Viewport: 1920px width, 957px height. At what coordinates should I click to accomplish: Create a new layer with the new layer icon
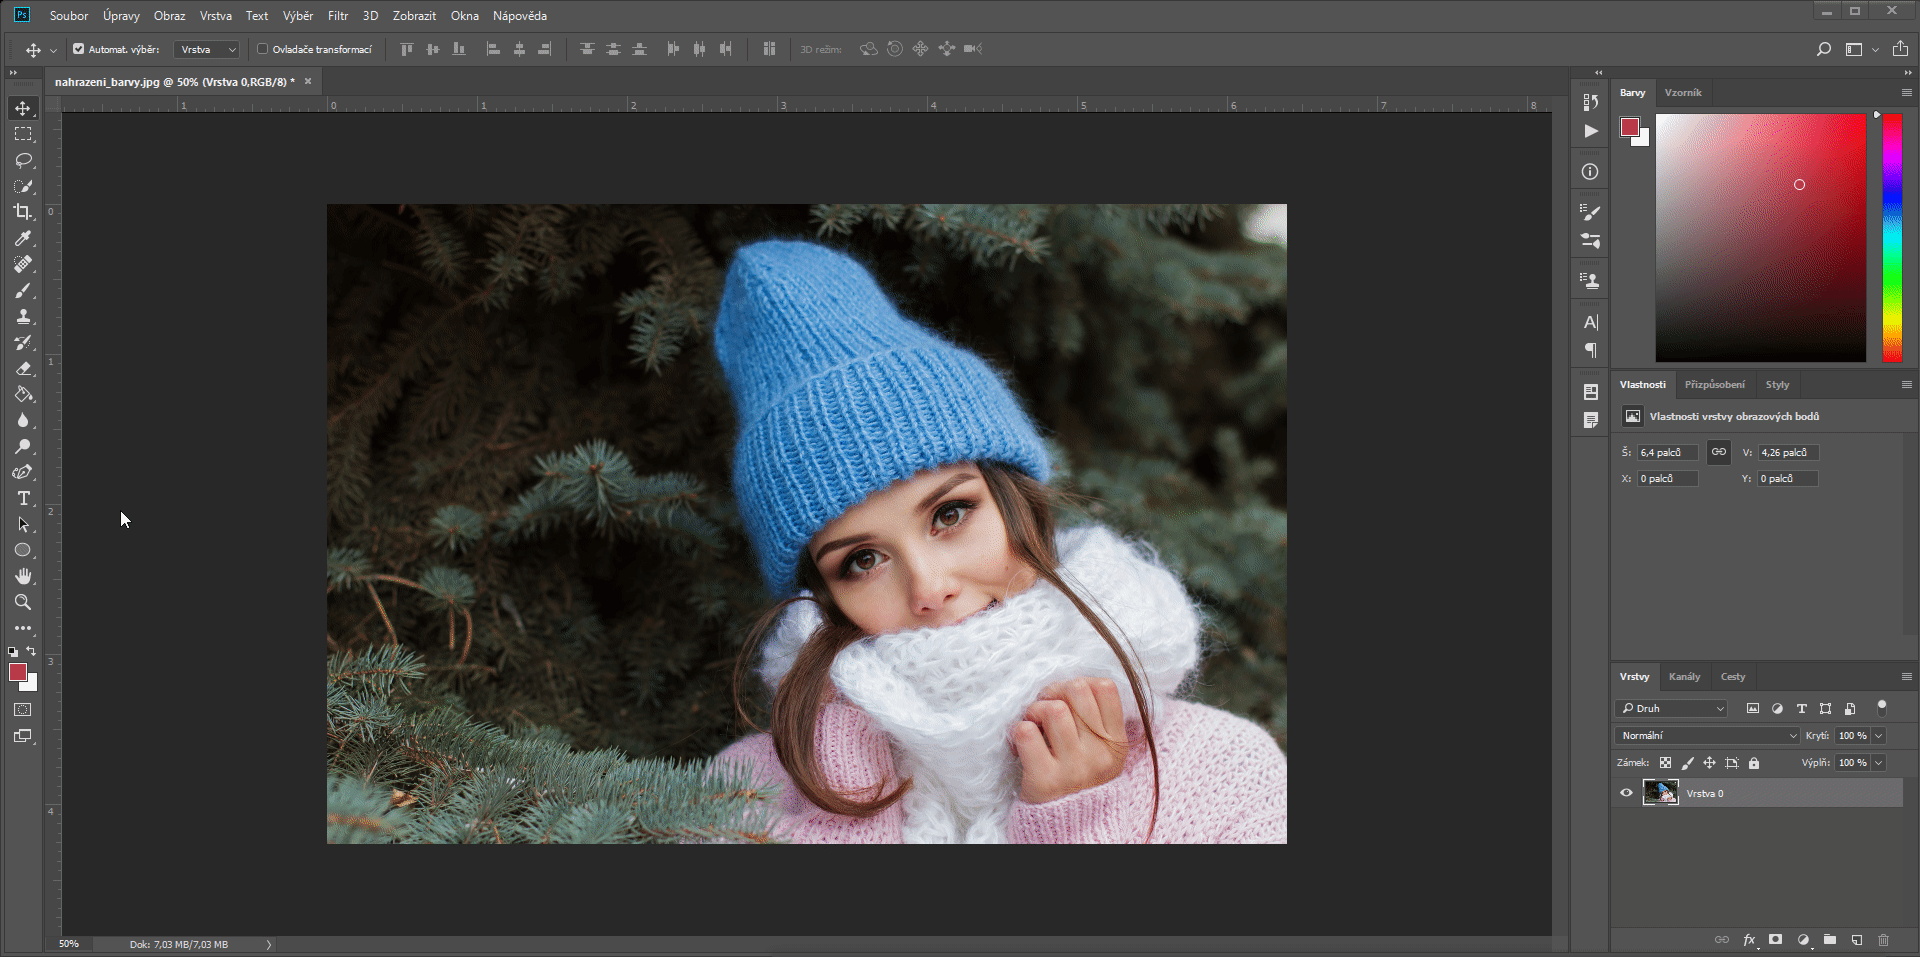pyautogui.click(x=1857, y=940)
